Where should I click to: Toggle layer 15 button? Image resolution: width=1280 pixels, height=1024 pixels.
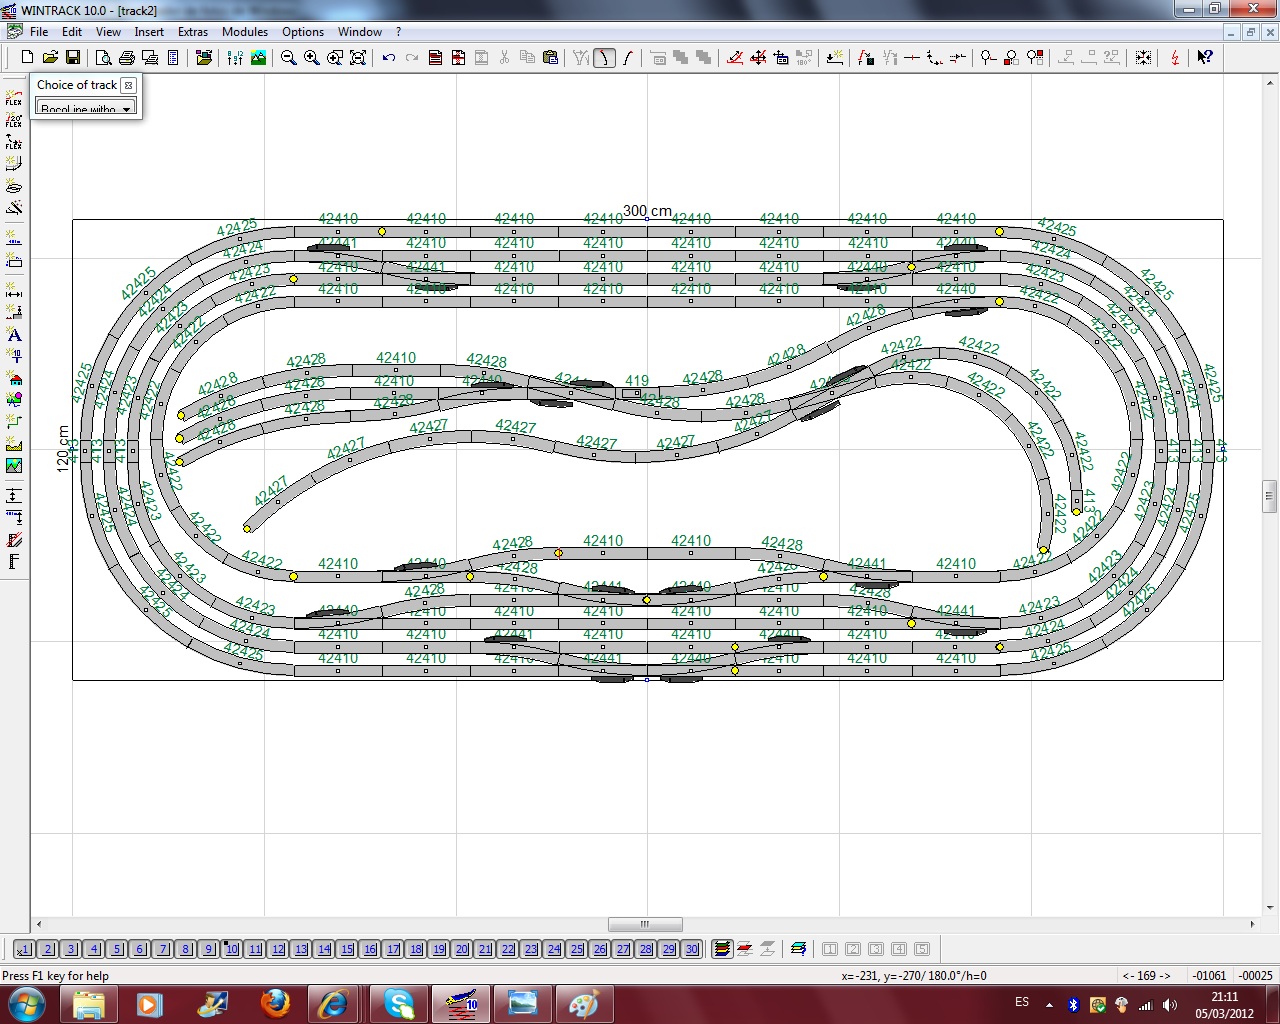(x=346, y=949)
